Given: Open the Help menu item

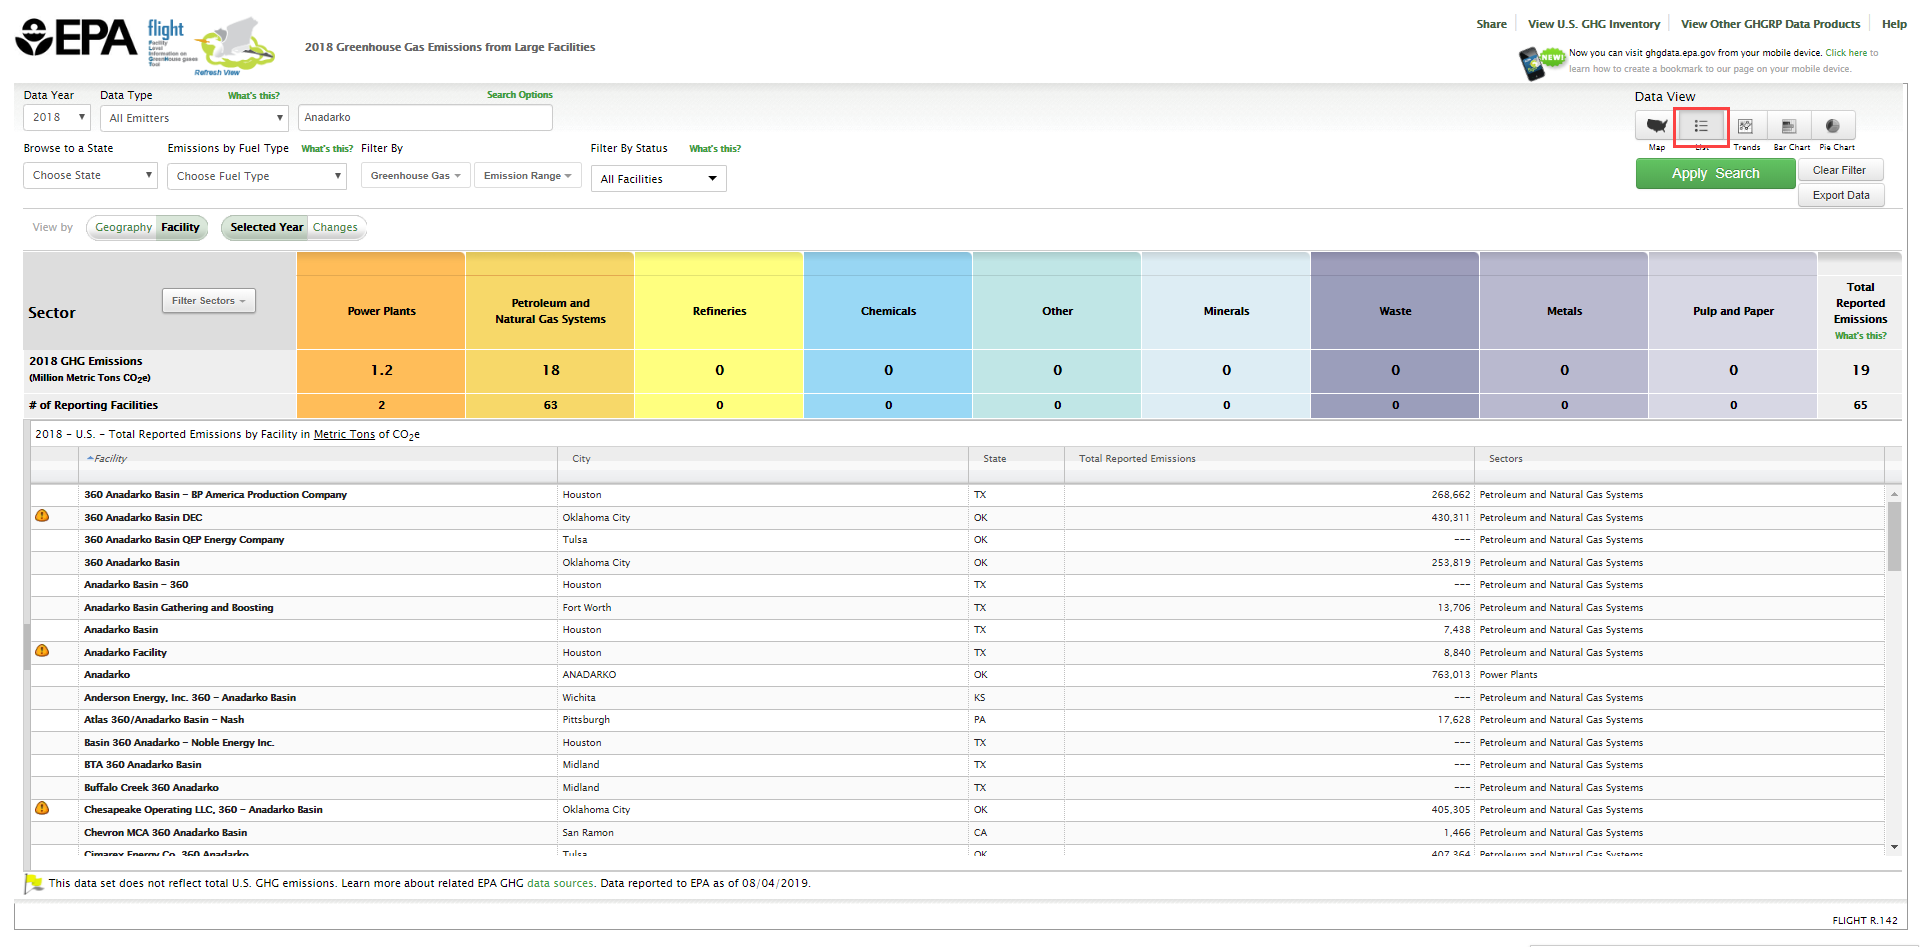Looking at the screenshot, I should (1894, 24).
